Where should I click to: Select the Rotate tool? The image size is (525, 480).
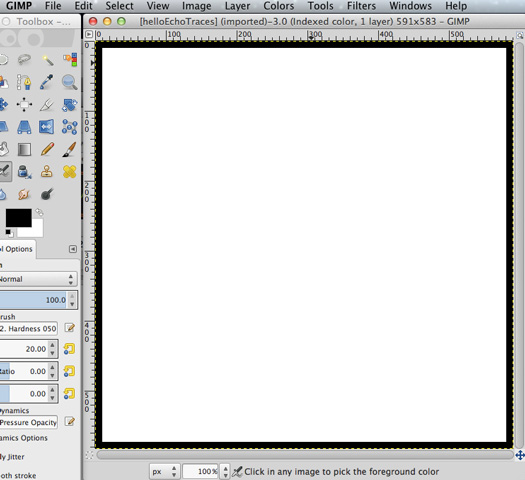point(70,105)
